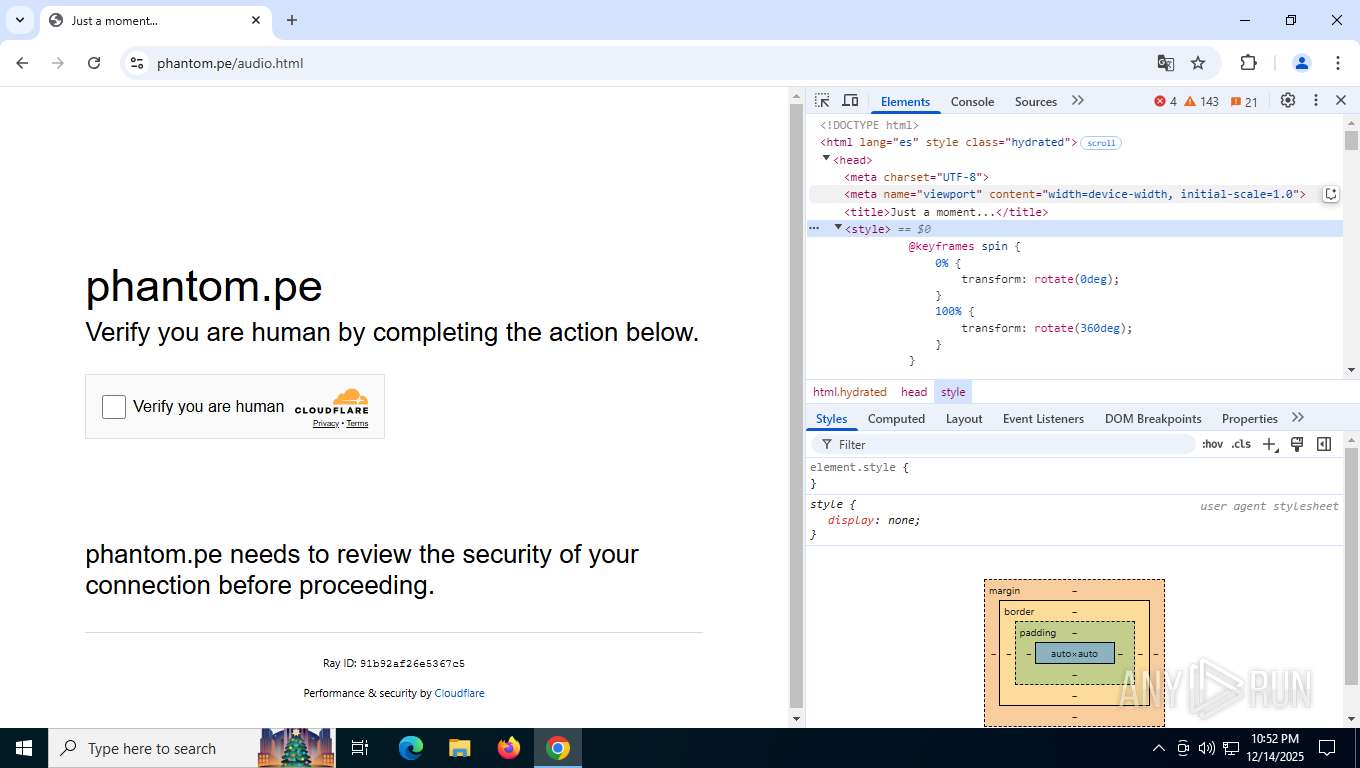Viewport: 1360px width, 768px height.
Task: Click the display: none property value
Action: [x=901, y=520]
